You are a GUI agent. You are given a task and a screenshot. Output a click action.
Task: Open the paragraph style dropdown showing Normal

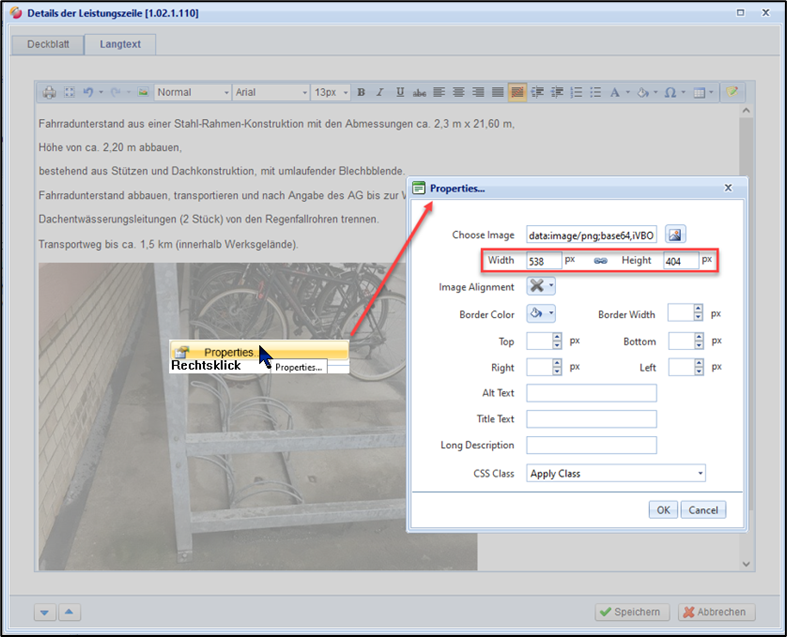pos(192,92)
